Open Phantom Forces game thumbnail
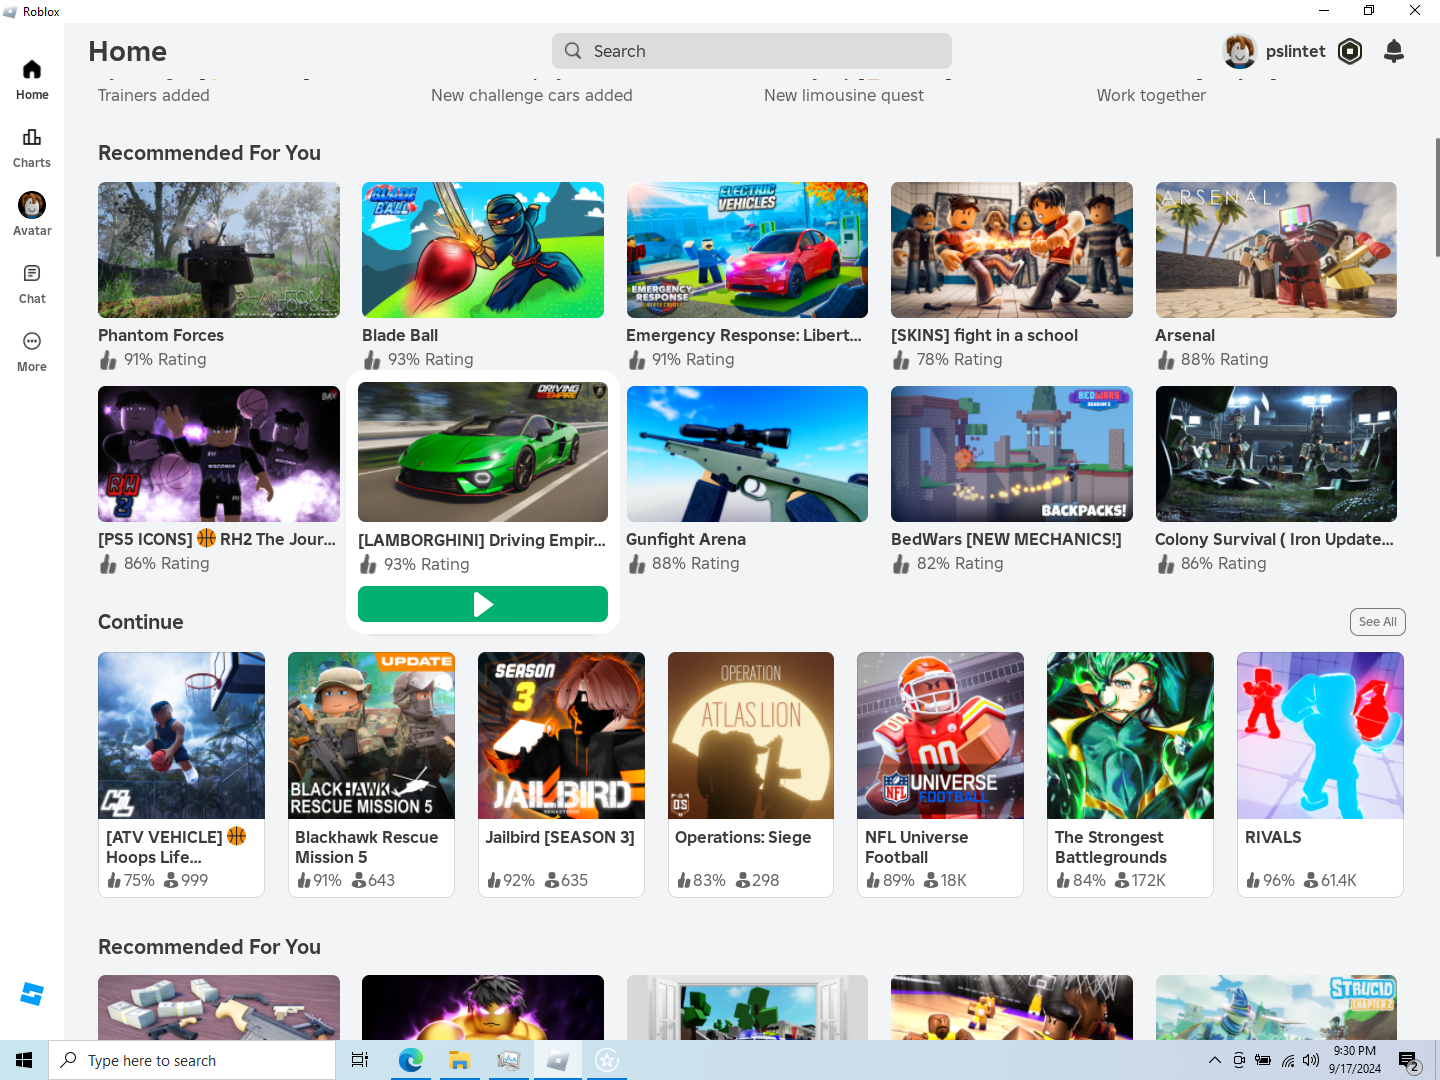The height and width of the screenshot is (1080, 1440). 219,250
